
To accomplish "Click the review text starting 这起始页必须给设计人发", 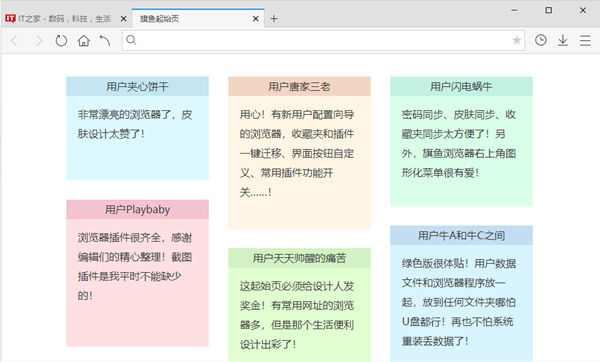I will [x=297, y=315].
